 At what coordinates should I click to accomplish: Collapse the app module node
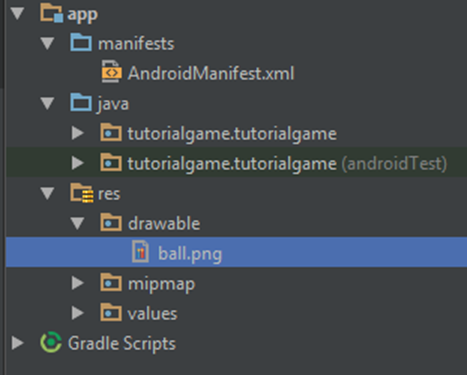(17, 14)
